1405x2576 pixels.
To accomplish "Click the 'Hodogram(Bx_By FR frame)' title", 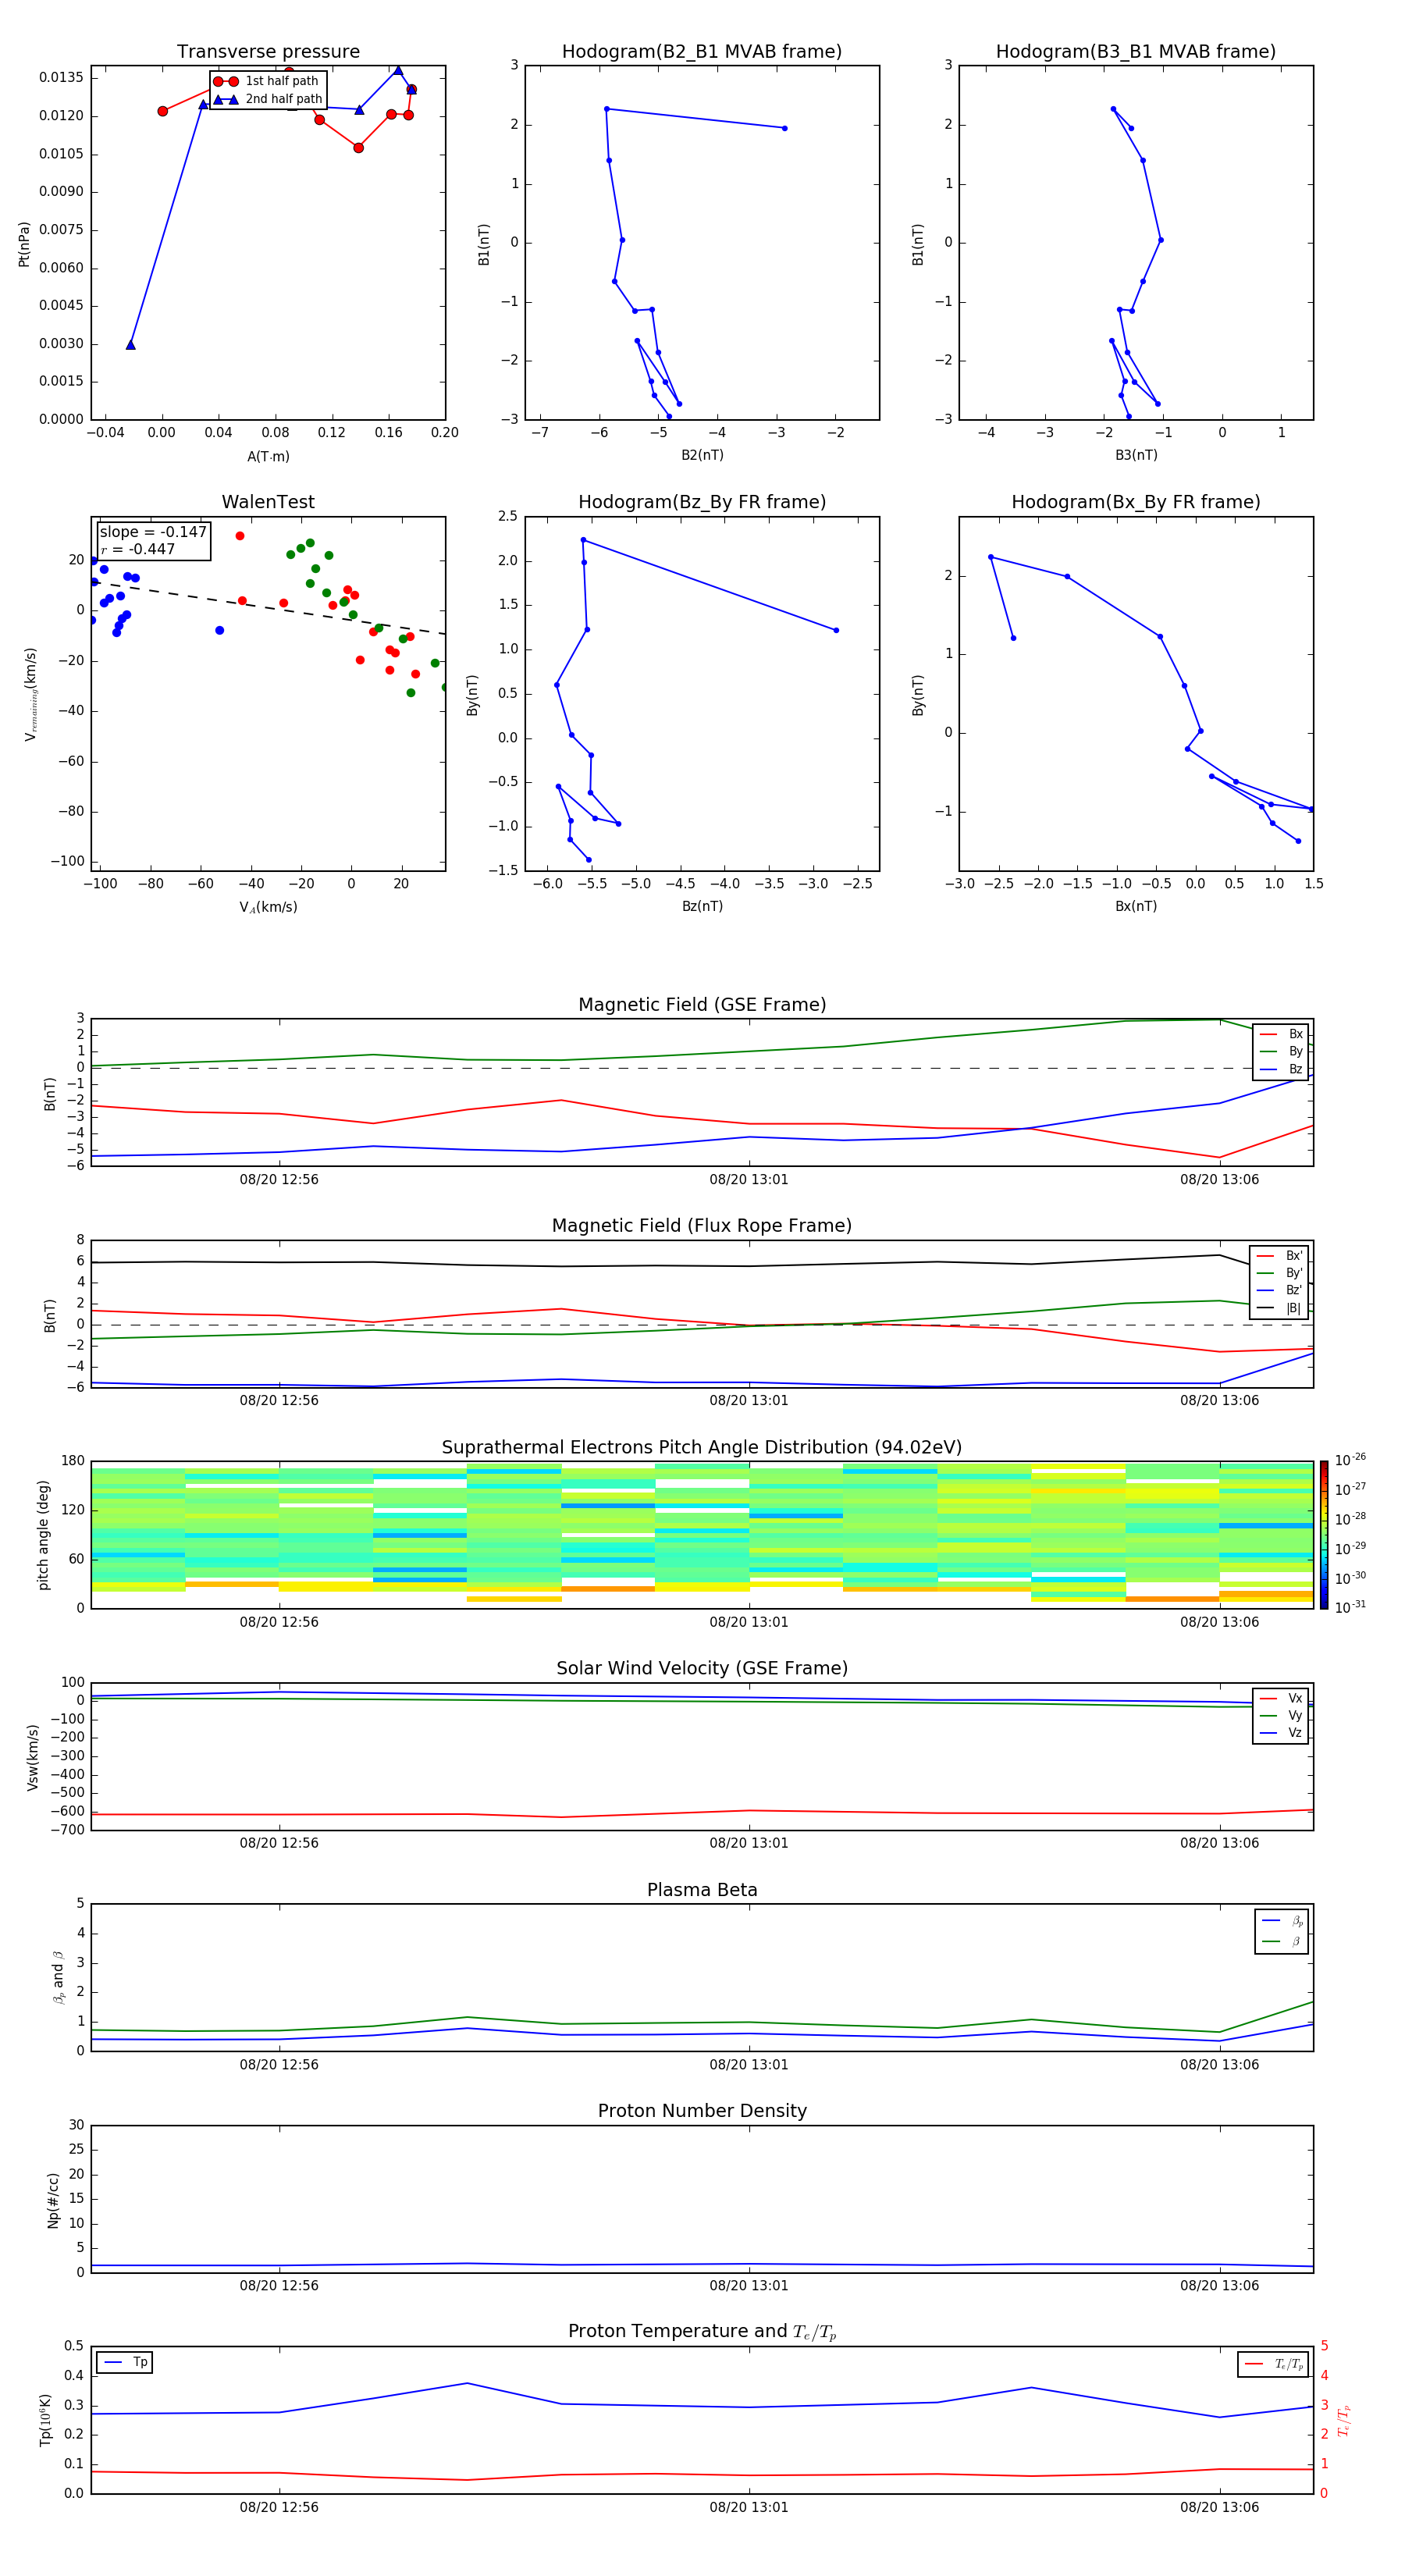I will 1136,502.
